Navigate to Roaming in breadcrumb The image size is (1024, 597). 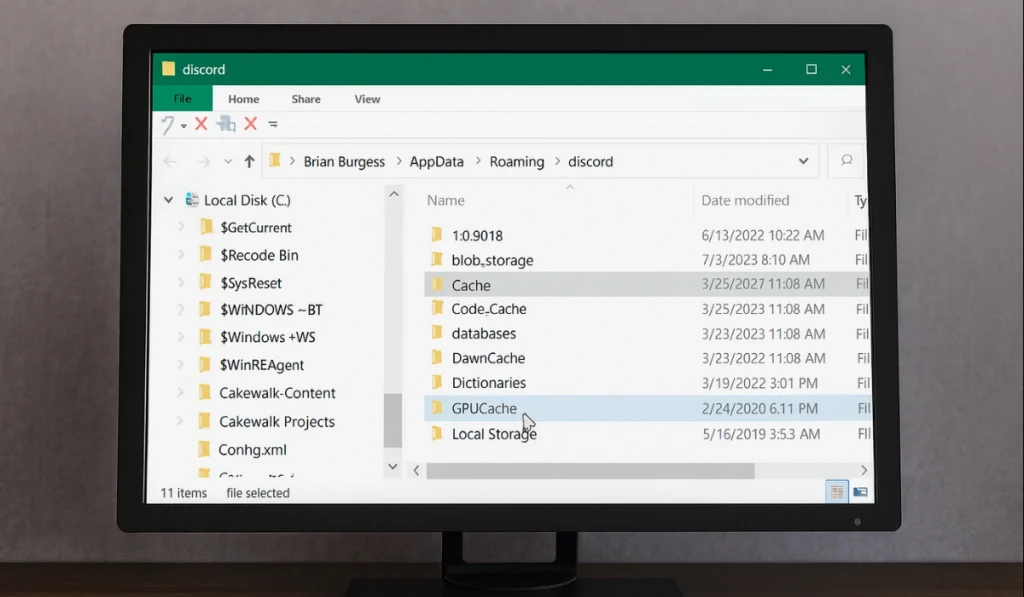(517, 161)
